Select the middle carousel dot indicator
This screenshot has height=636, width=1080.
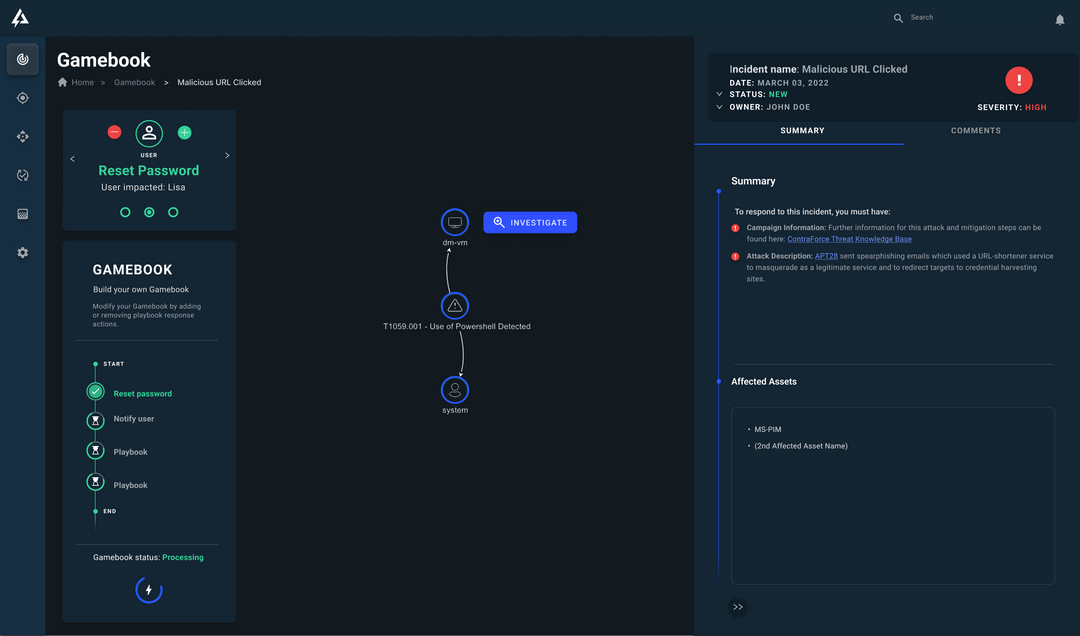click(x=149, y=212)
